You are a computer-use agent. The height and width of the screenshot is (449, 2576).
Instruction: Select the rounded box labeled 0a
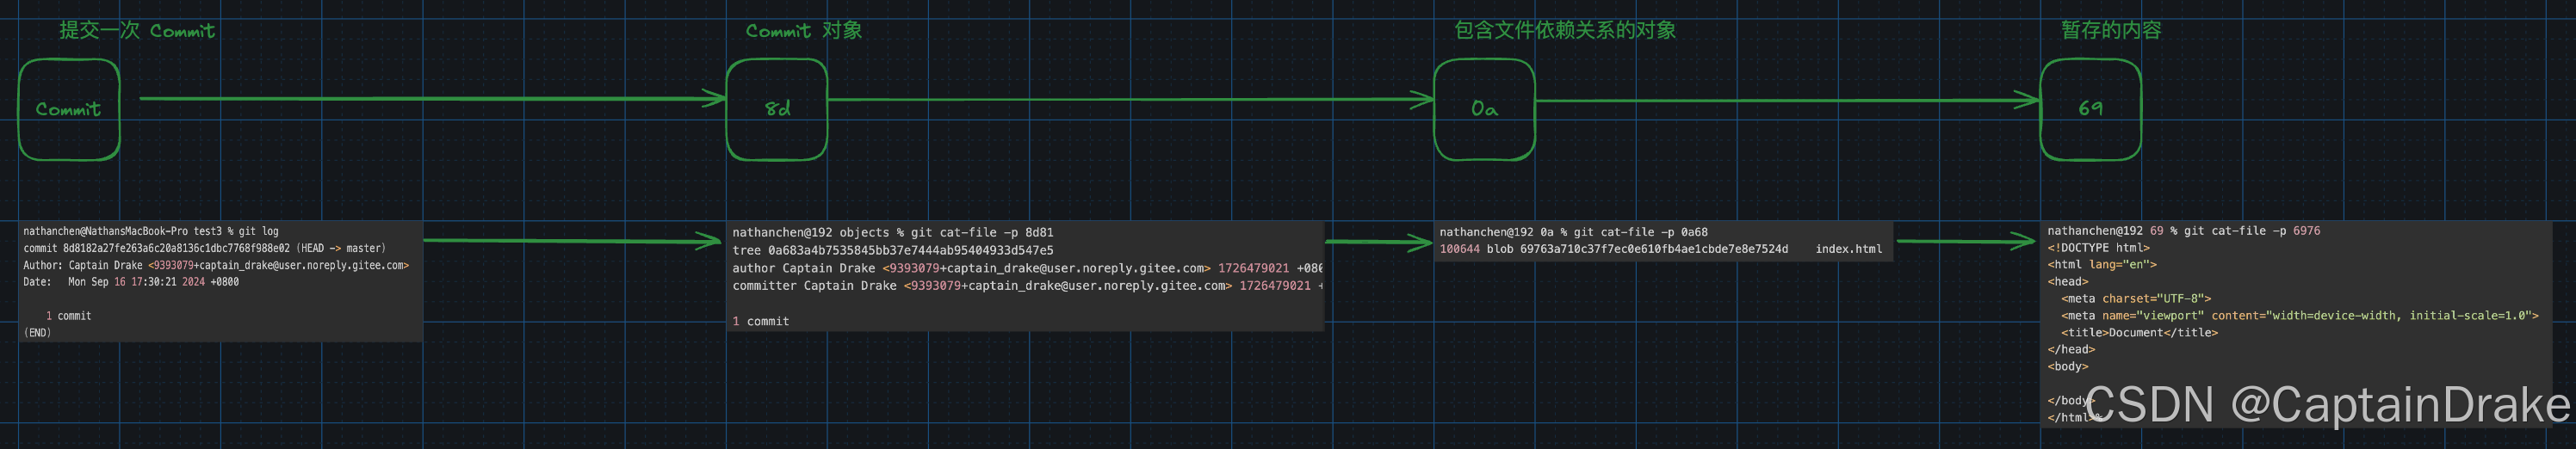point(1484,109)
